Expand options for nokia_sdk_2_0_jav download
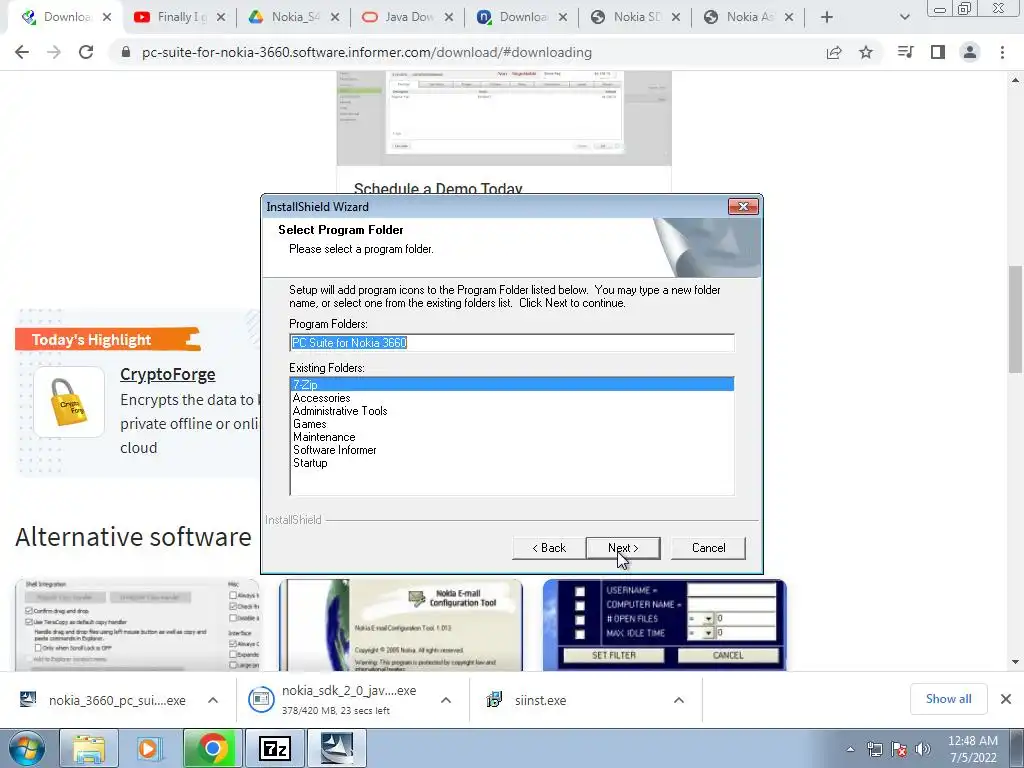Screen dimensions: 1024x768 pyautogui.click(x=446, y=700)
